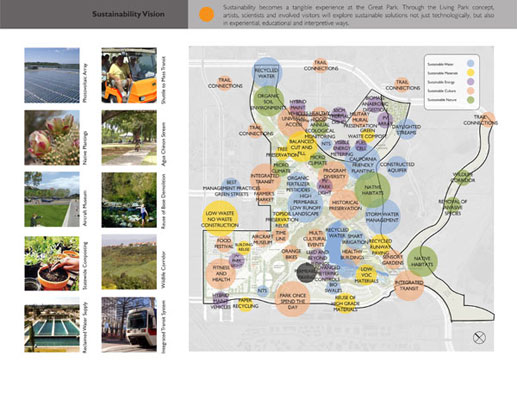Viewport: 517px width, 400px height.
Task: Click the Organic Soil Environment green bubble
Action: [x=268, y=101]
